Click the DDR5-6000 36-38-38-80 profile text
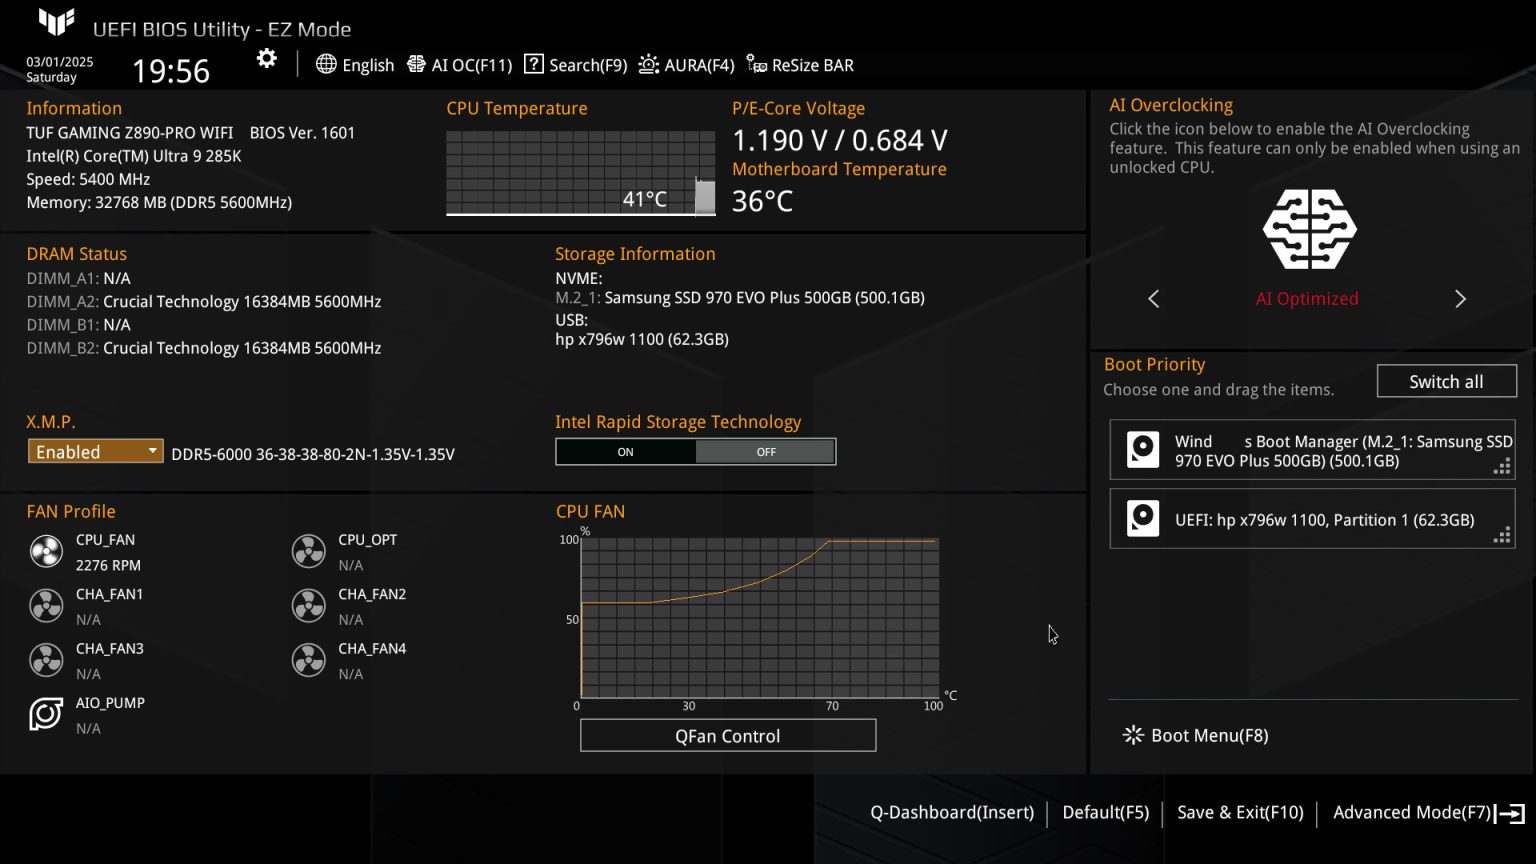1536x864 pixels. point(313,454)
